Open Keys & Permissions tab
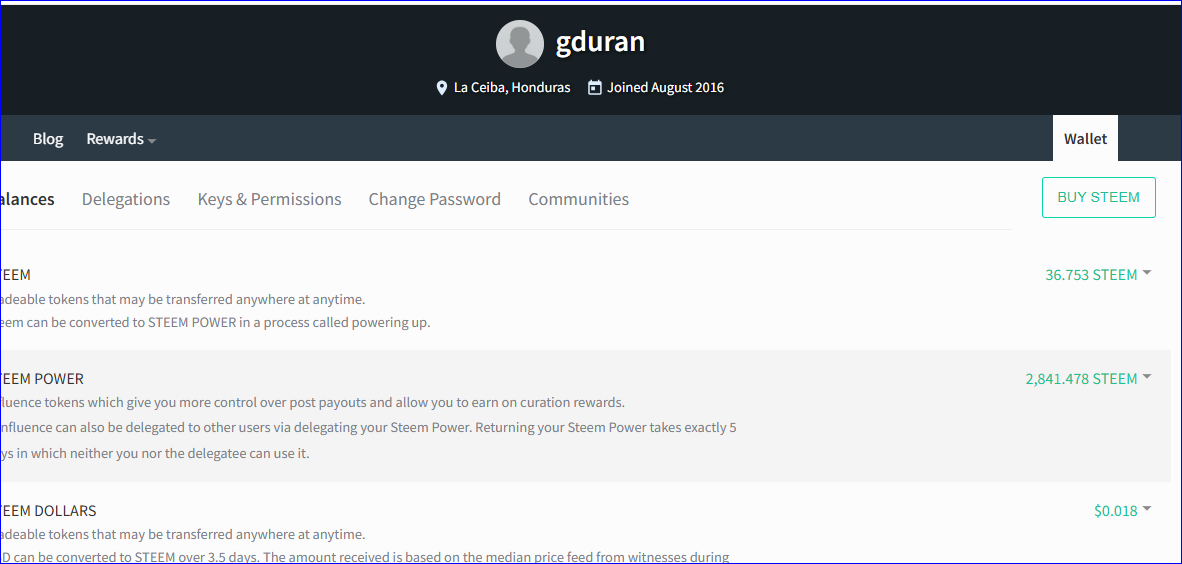This screenshot has height=564, width=1182. point(269,199)
